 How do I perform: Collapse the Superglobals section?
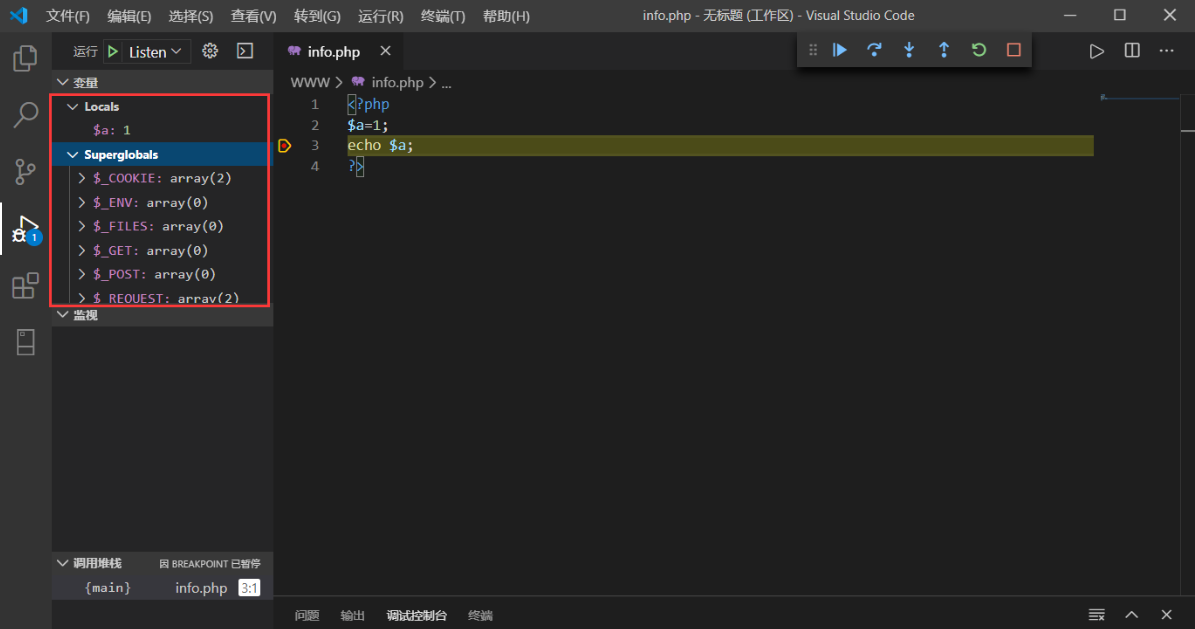[72, 154]
